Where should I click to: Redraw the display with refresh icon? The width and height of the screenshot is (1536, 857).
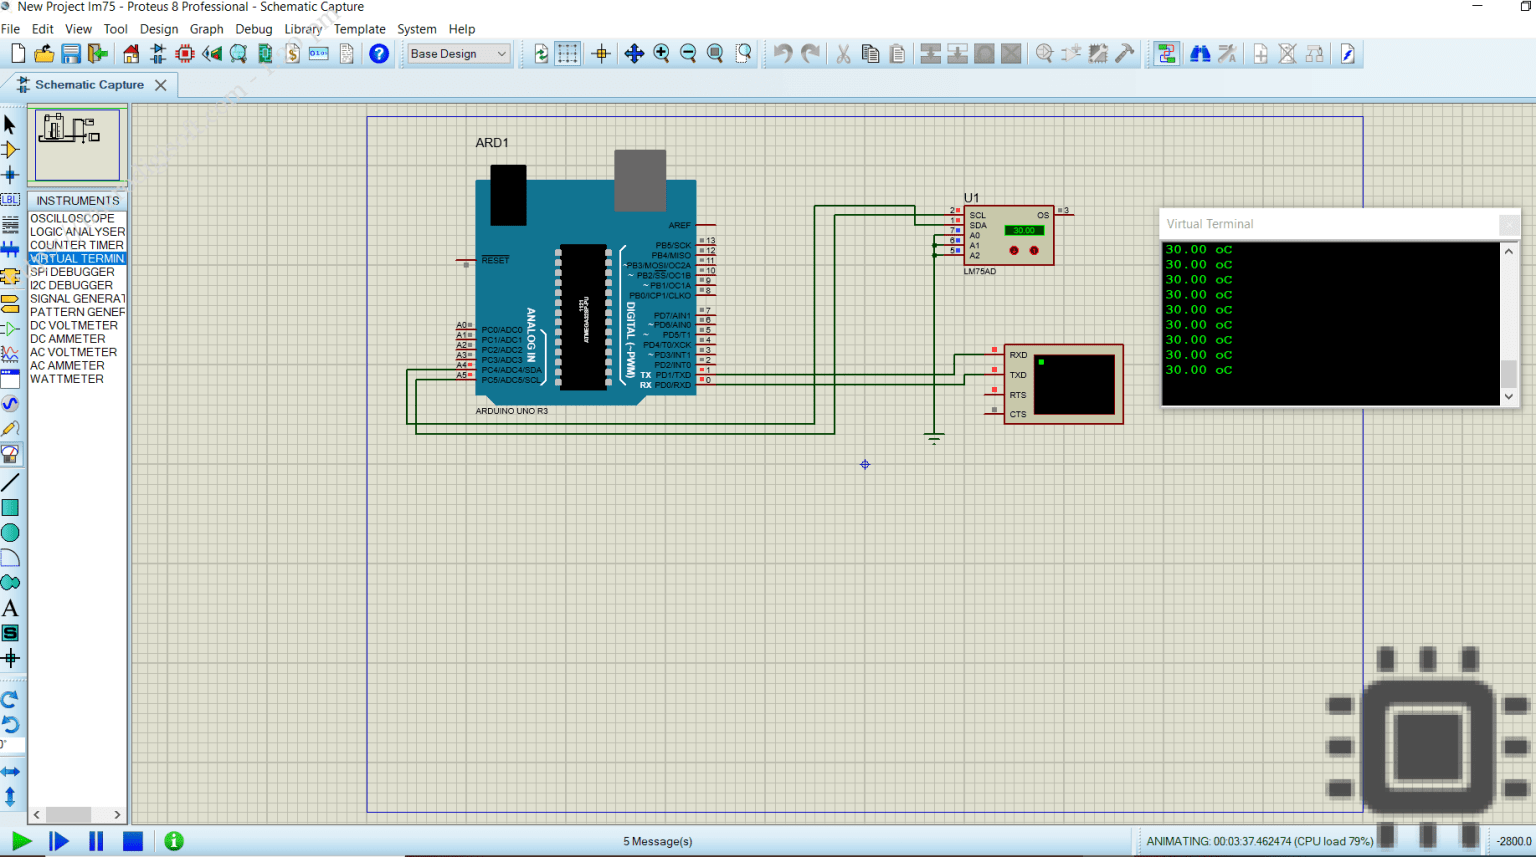point(540,53)
